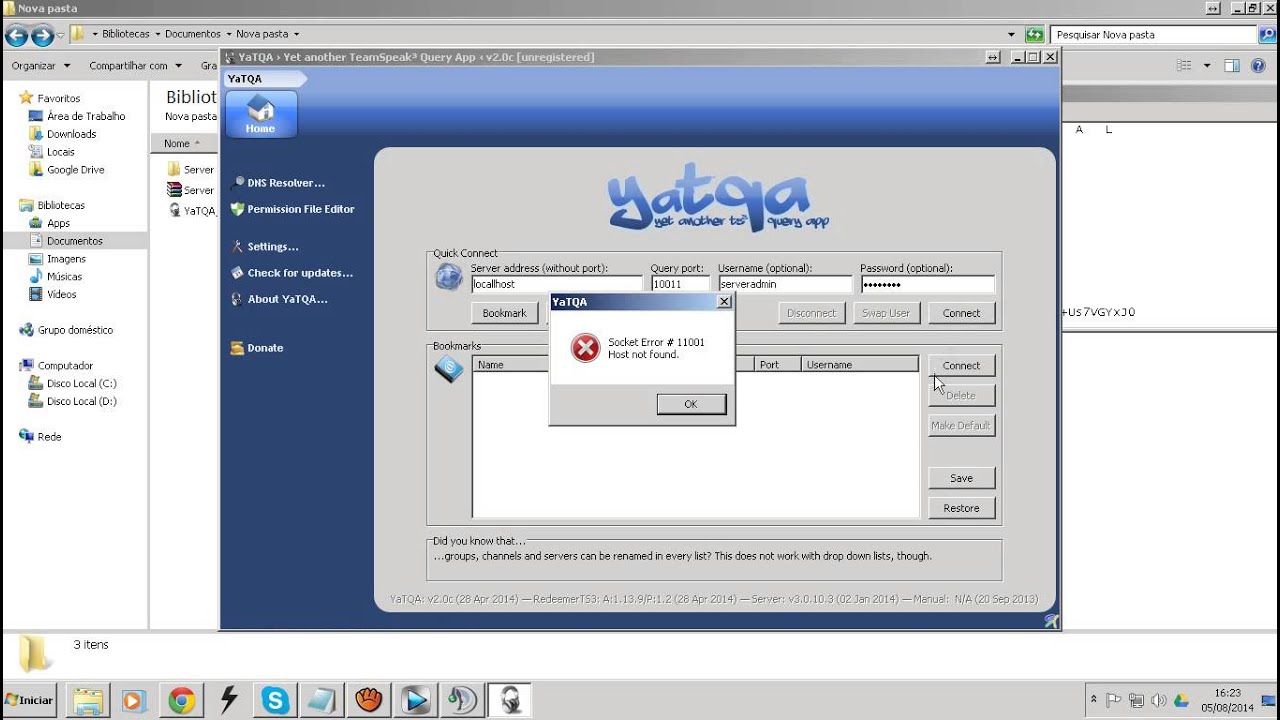Expand the arrow after Nova pasta in breadcrumb
Viewport: 1280px width, 720px height.
click(296, 34)
